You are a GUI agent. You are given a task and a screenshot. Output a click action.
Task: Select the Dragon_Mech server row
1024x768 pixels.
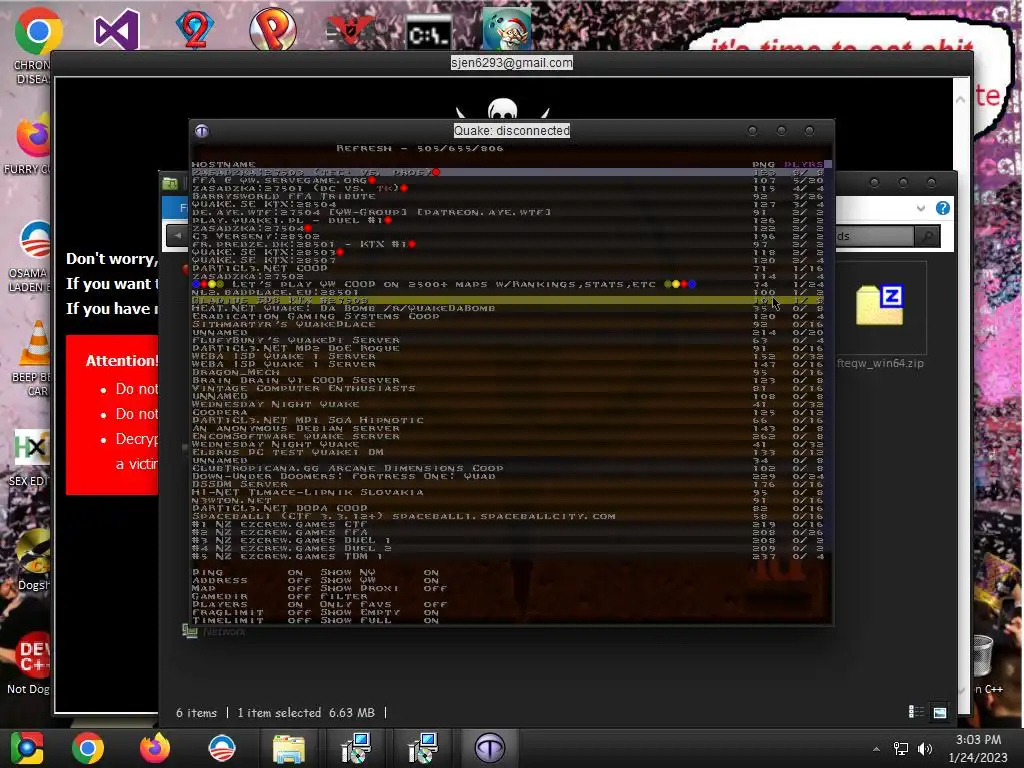pyautogui.click(x=507, y=372)
